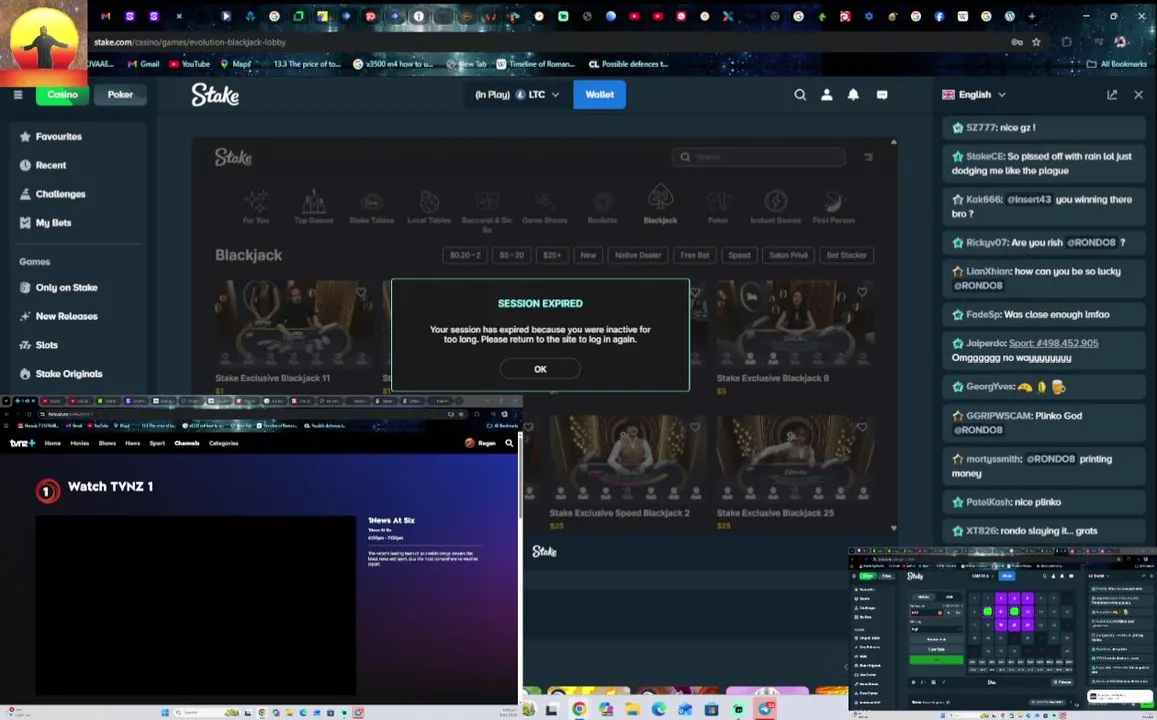
Task: Select the Instant Games lobby category
Action: (x=776, y=207)
